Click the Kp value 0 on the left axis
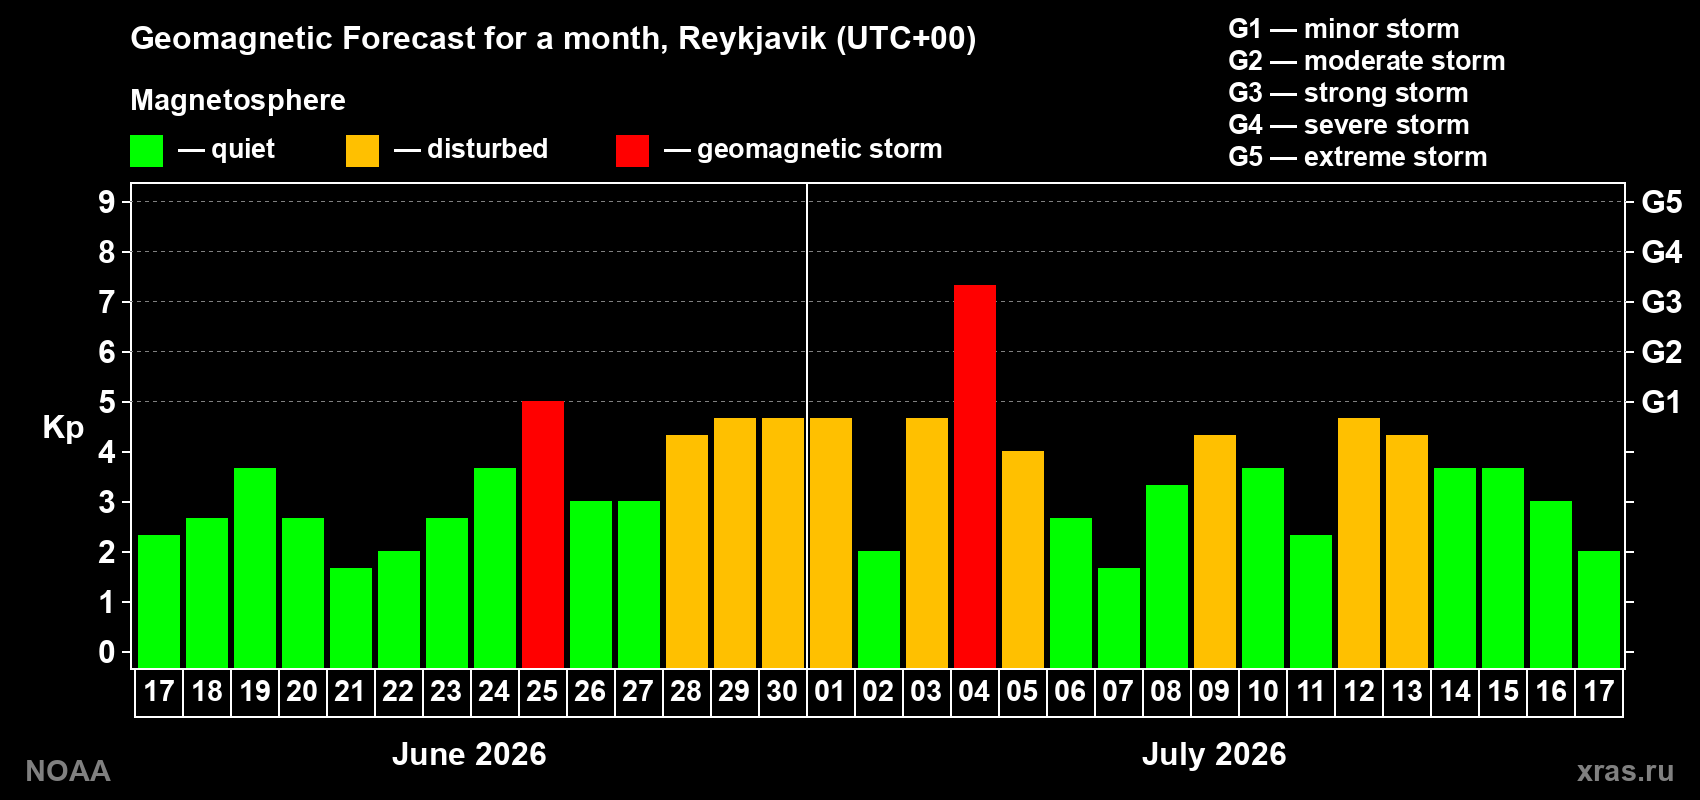 coord(107,652)
